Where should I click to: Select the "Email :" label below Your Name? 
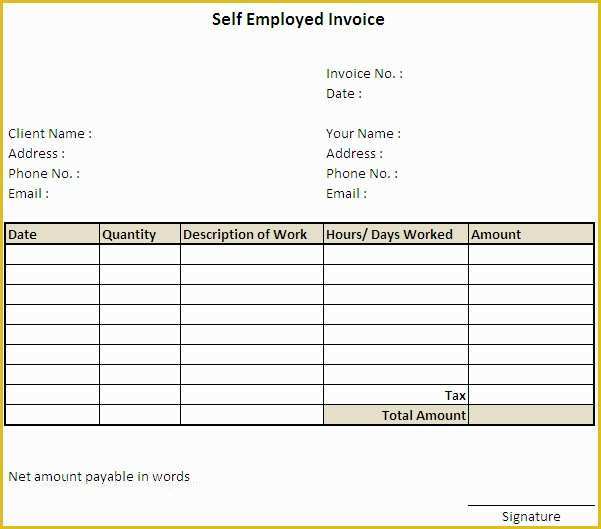(346, 194)
